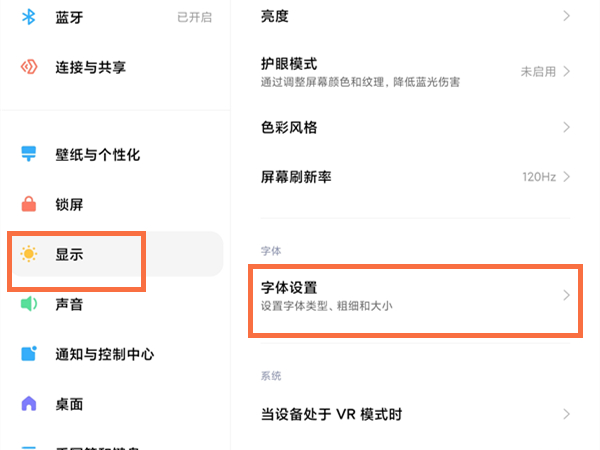Select 蓝牙 in the sidebar
The height and width of the screenshot is (450, 600).
[x=70, y=17]
